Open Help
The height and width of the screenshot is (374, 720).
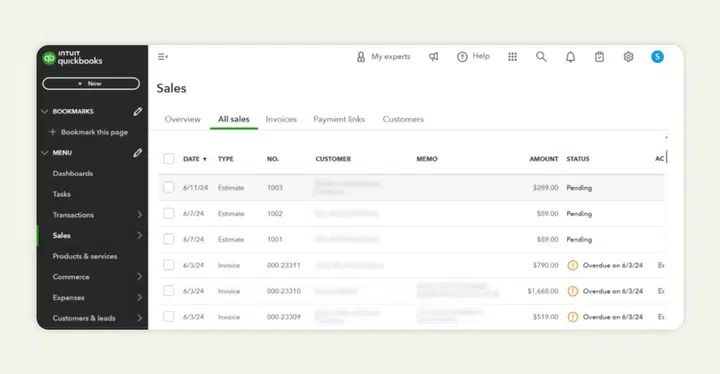(x=473, y=57)
